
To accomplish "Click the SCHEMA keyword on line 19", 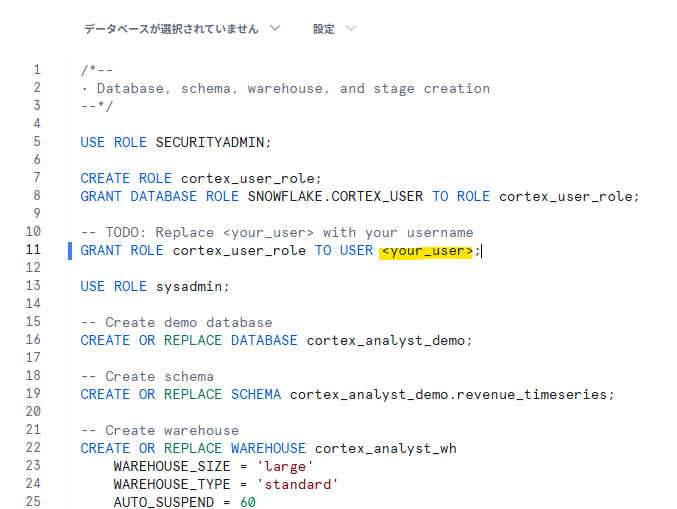I will click(256, 394).
